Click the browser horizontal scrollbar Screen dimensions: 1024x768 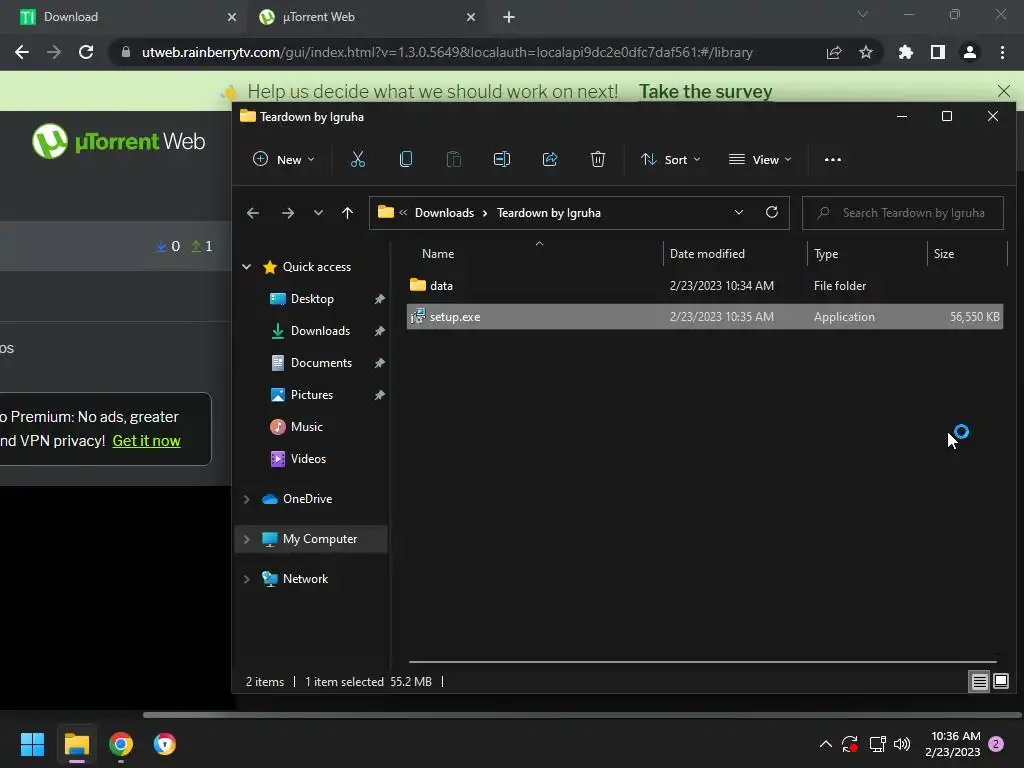[x=581, y=714]
